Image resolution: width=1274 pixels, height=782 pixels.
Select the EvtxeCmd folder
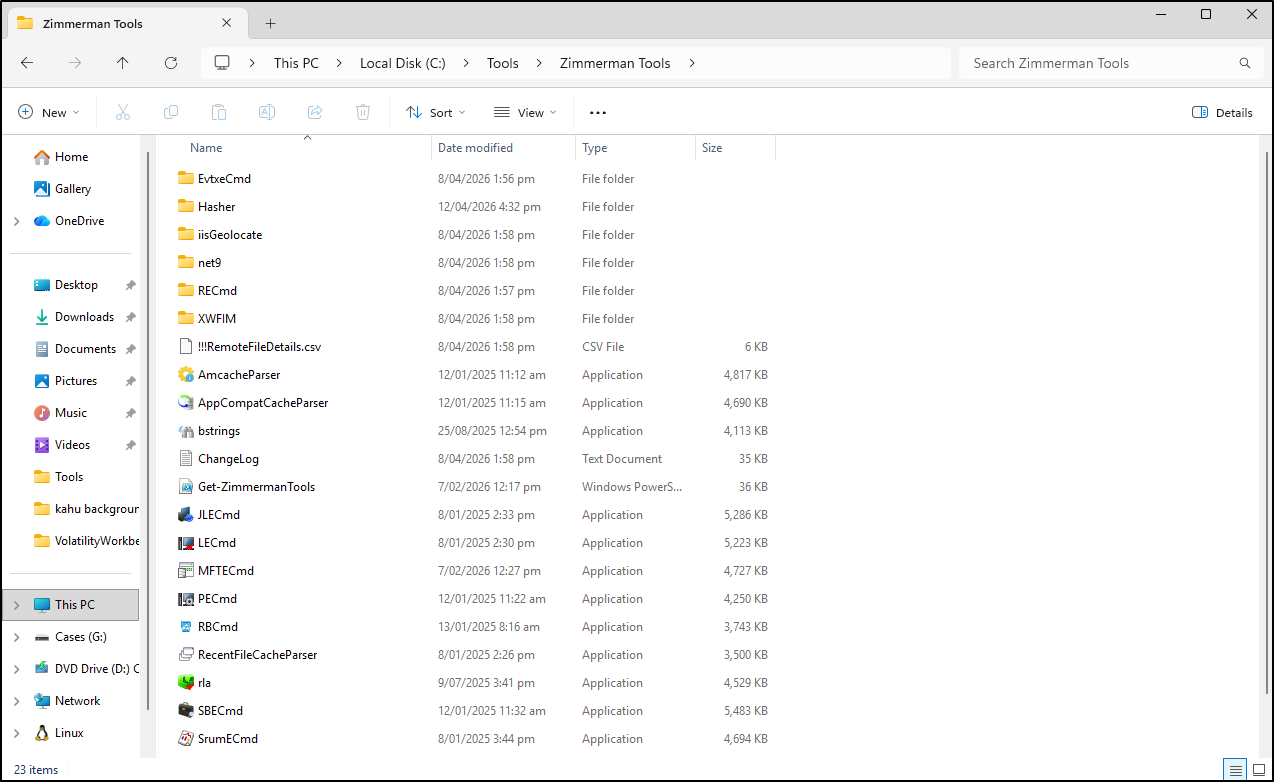pyautogui.click(x=224, y=179)
